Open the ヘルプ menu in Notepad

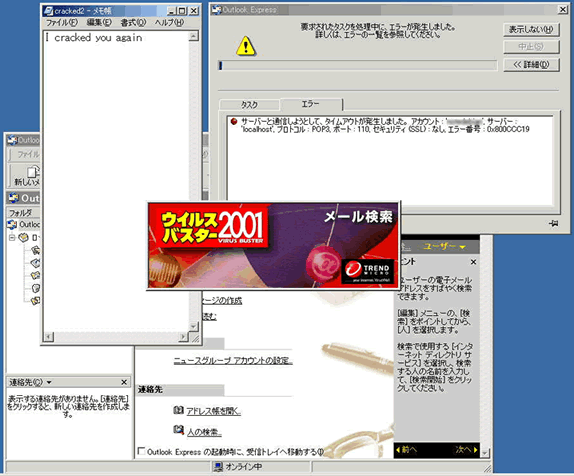pos(169,23)
